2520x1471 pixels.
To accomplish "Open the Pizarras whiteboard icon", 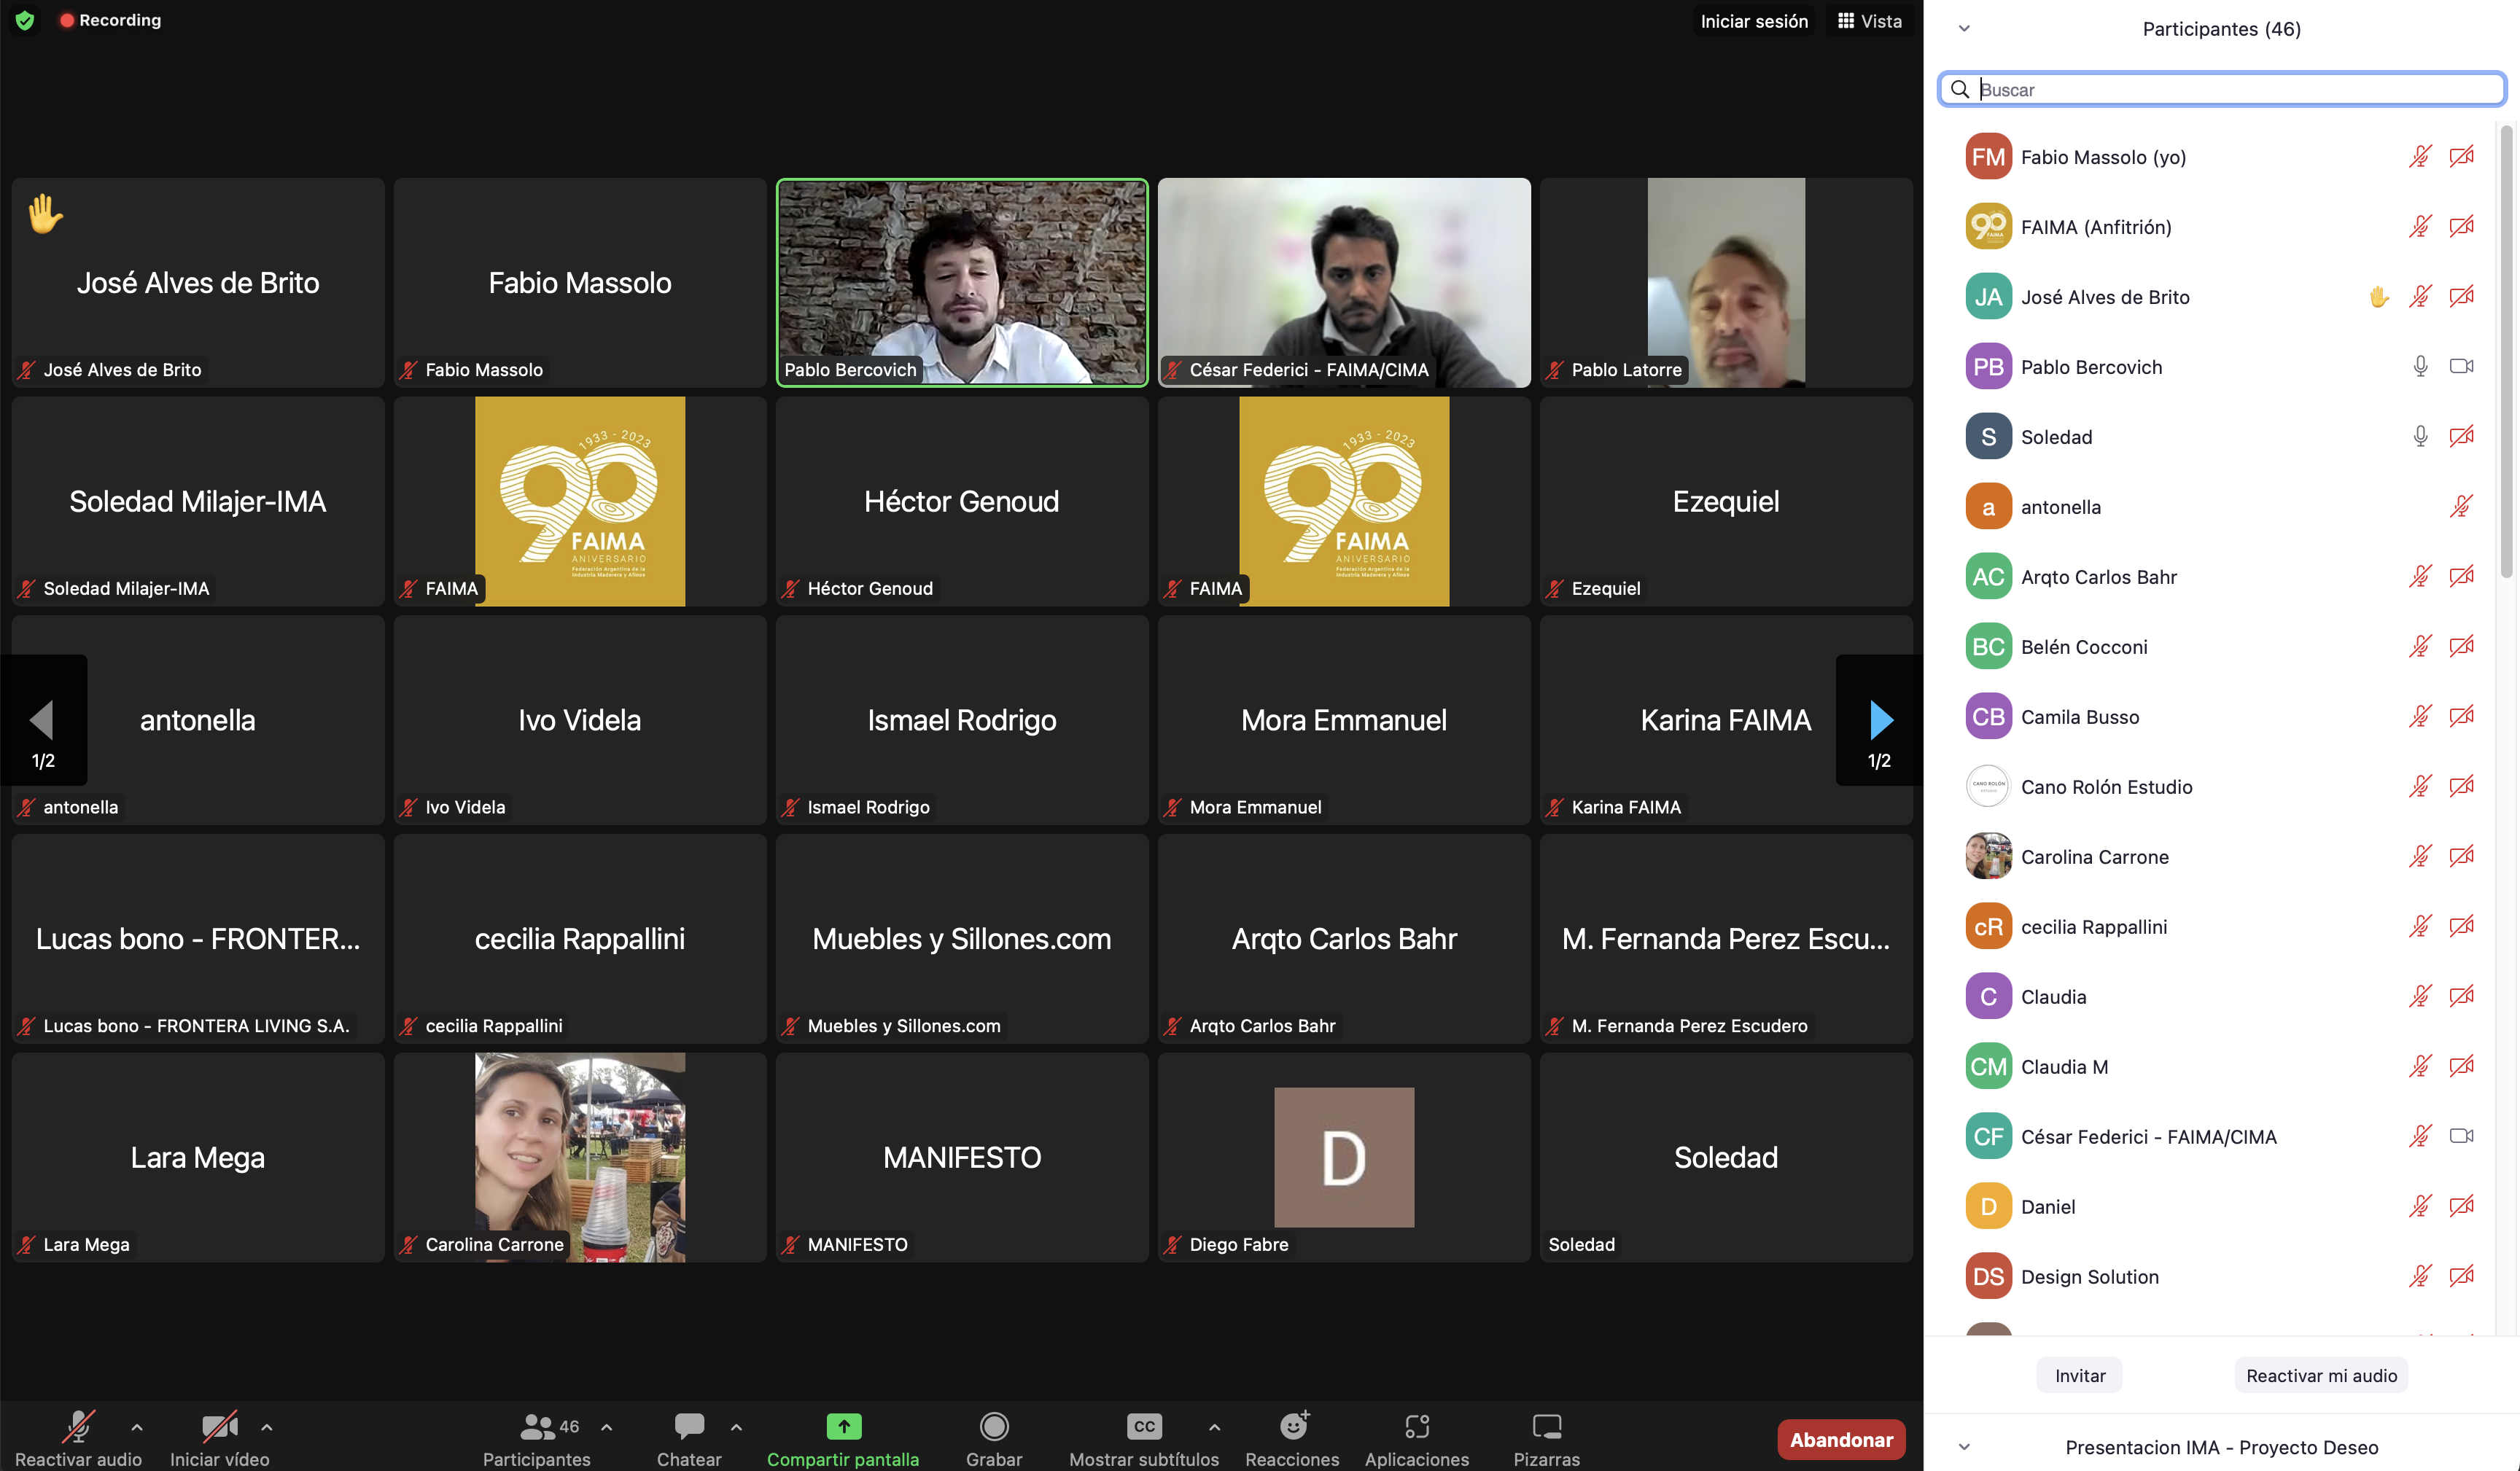I will click(x=1546, y=1426).
